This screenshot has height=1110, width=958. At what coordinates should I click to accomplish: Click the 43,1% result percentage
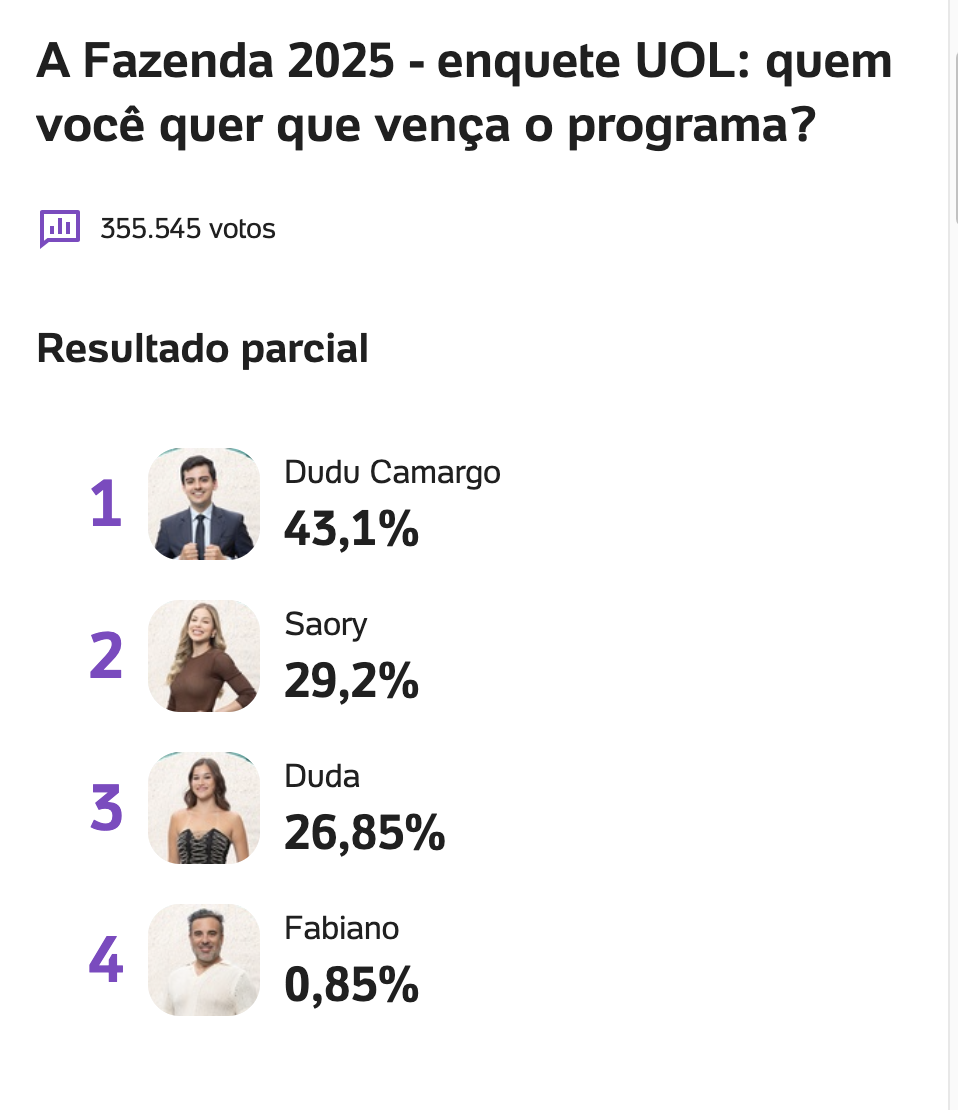(x=351, y=529)
